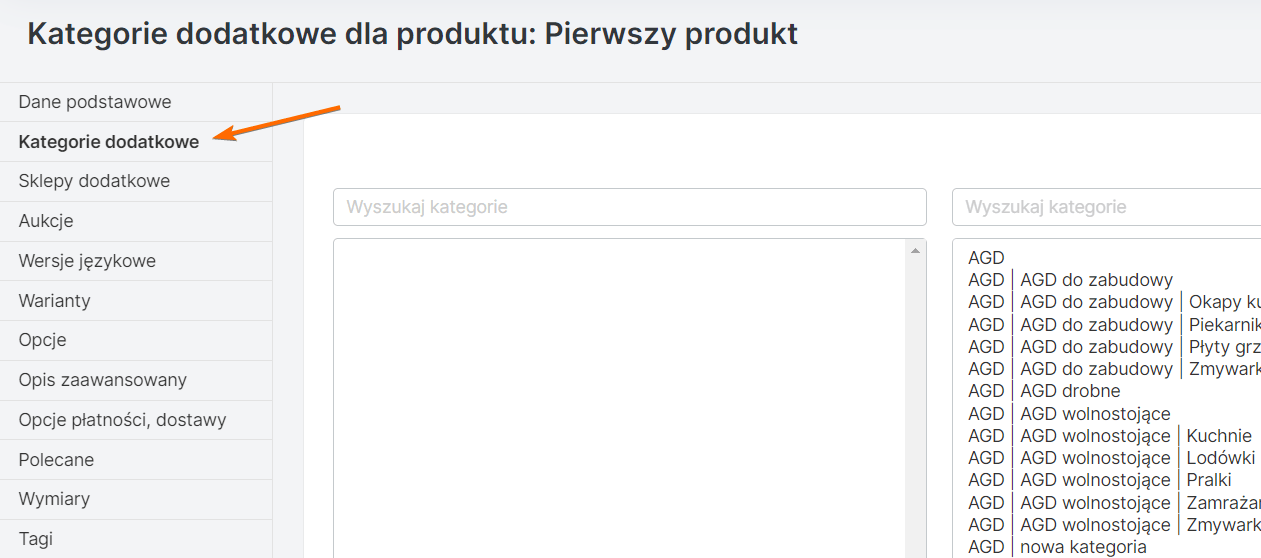Open the Dane podstawowe section
The width and height of the screenshot is (1261, 558).
[x=95, y=102]
